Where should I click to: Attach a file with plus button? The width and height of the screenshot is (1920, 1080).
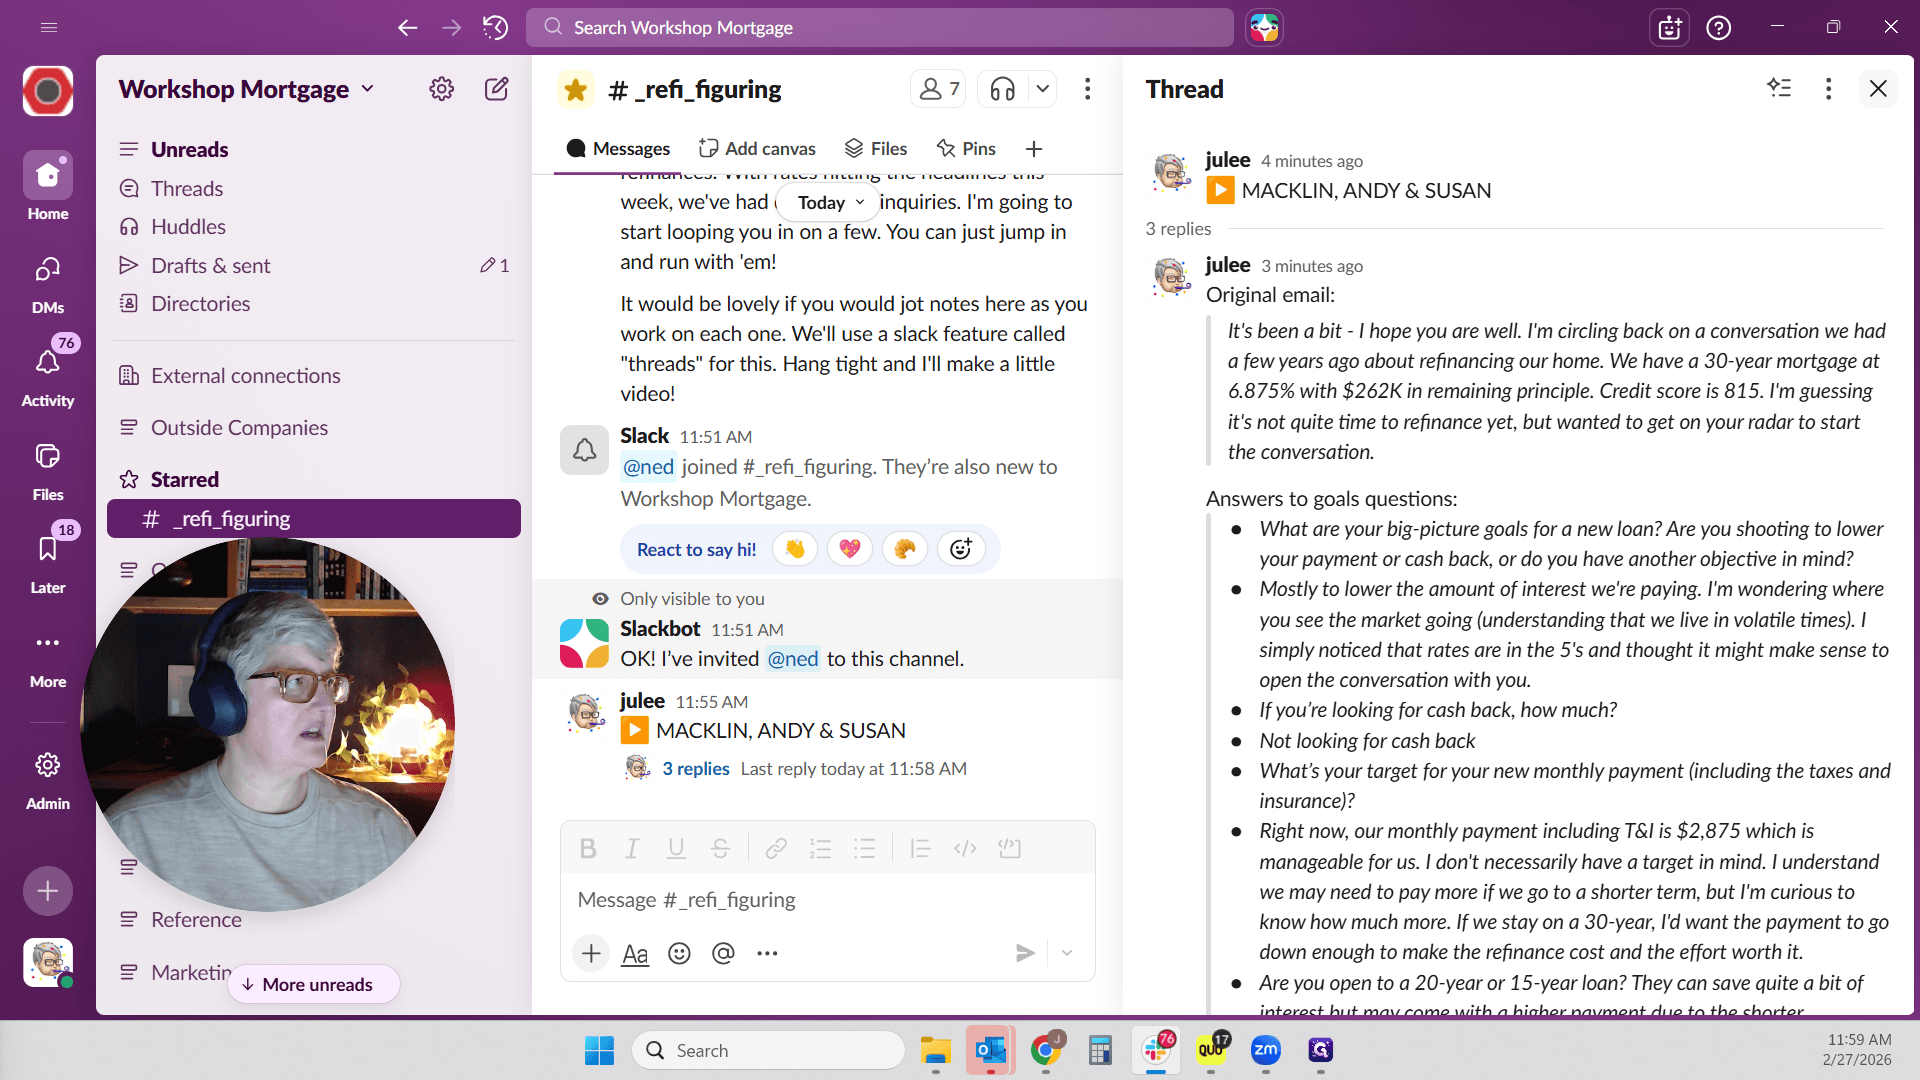tap(591, 953)
